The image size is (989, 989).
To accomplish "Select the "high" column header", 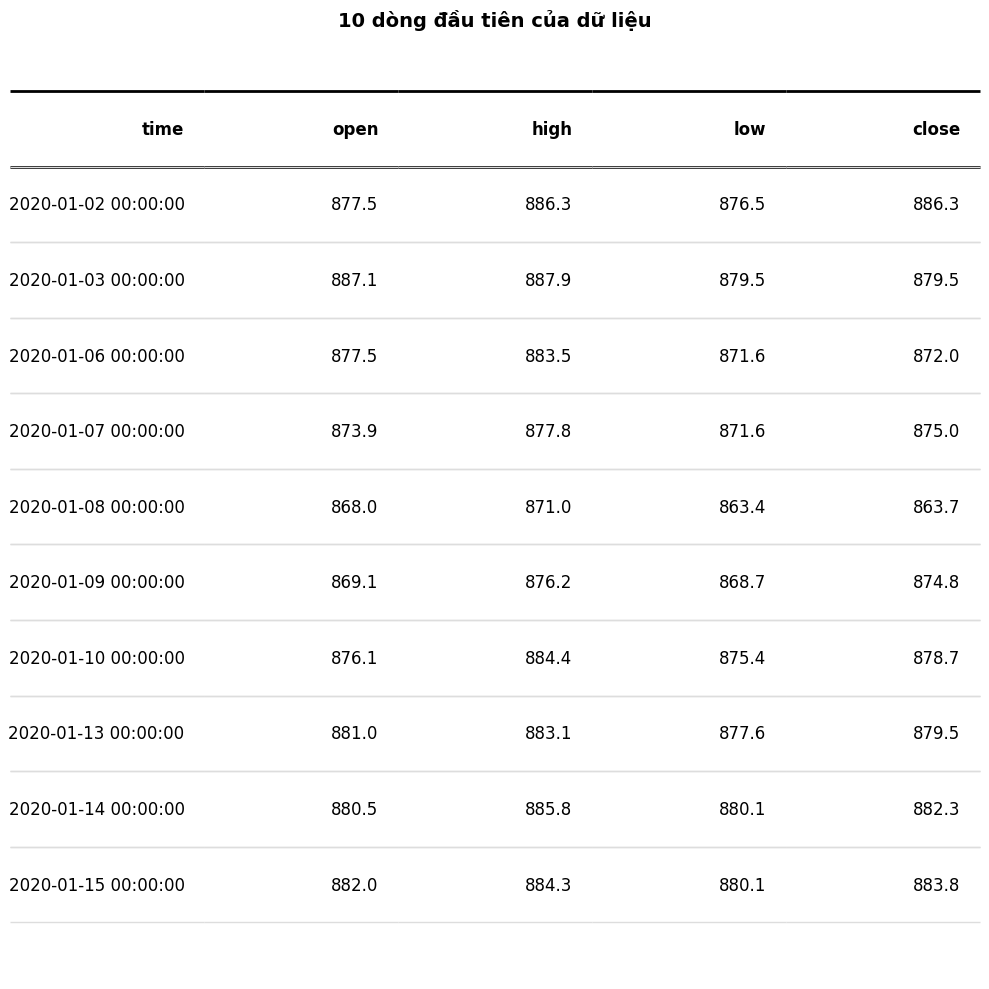I will coord(551,130).
